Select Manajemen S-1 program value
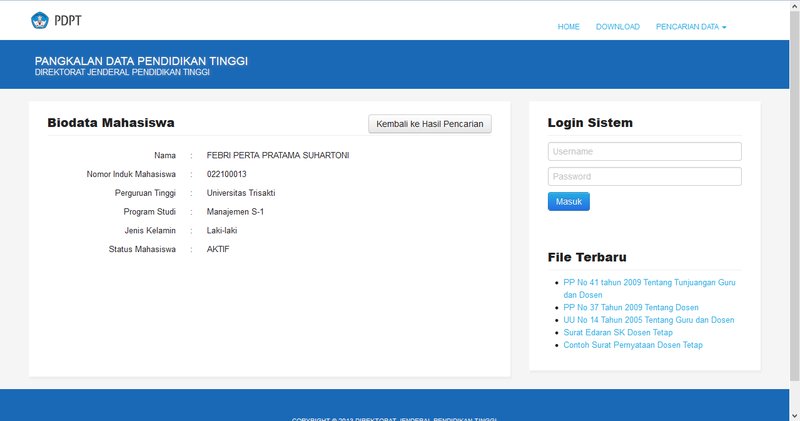This screenshot has height=421, width=800. point(235,212)
